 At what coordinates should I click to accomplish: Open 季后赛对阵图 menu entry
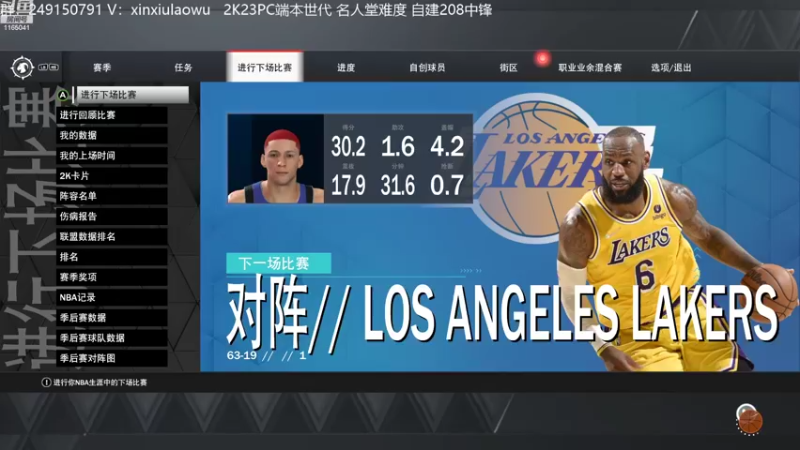click(112, 358)
